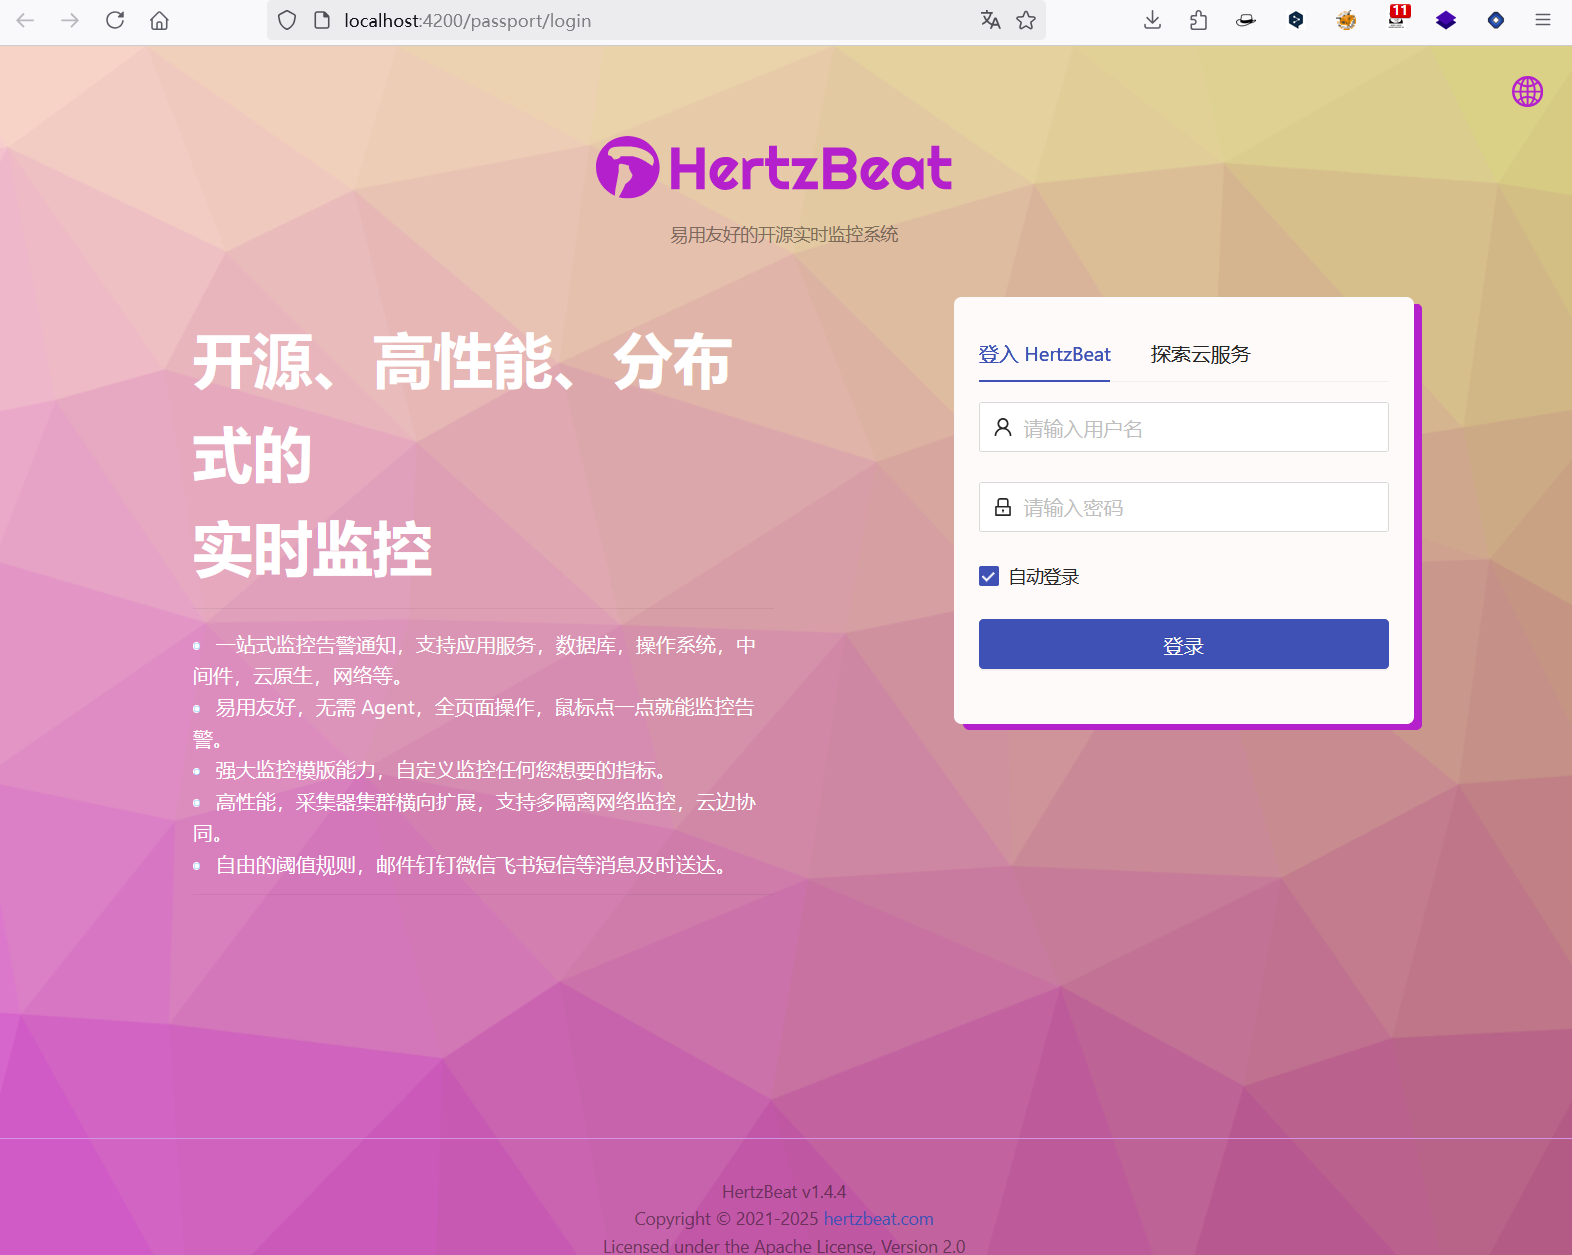This screenshot has height=1255, width=1572.
Task: Click the 登录 login button
Action: [1184, 644]
